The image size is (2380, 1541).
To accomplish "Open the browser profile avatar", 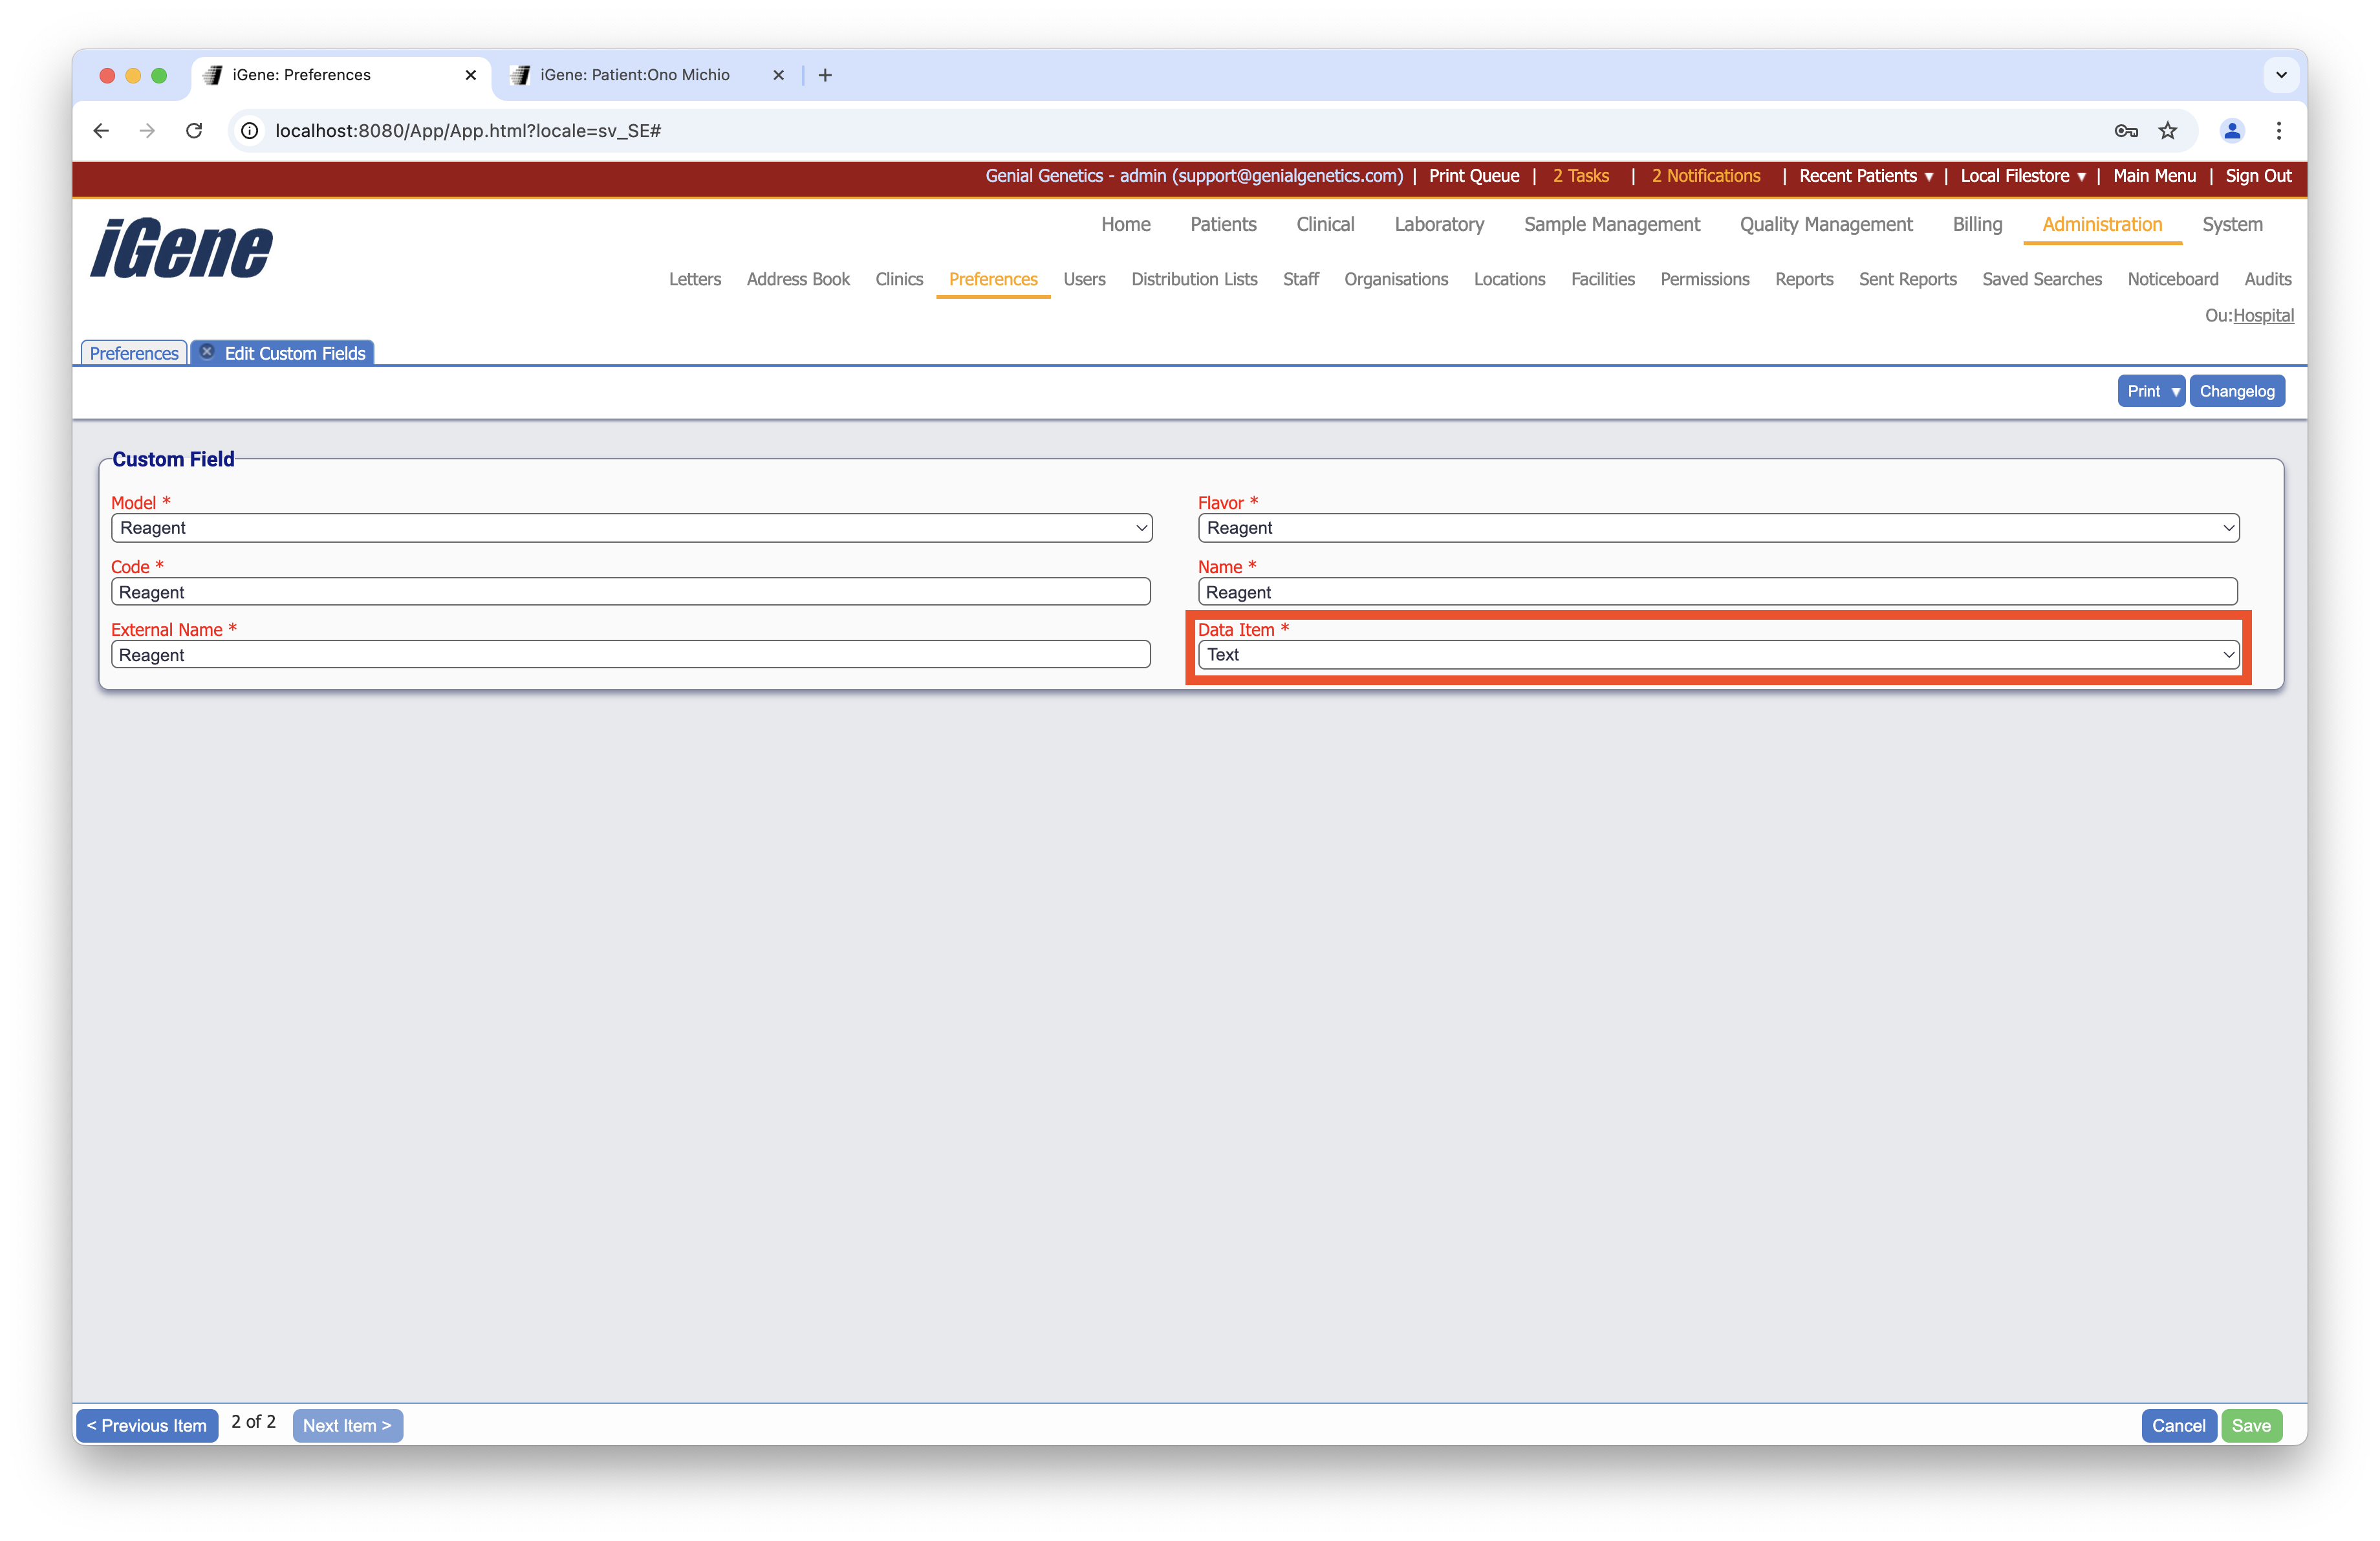I will 2232,131.
